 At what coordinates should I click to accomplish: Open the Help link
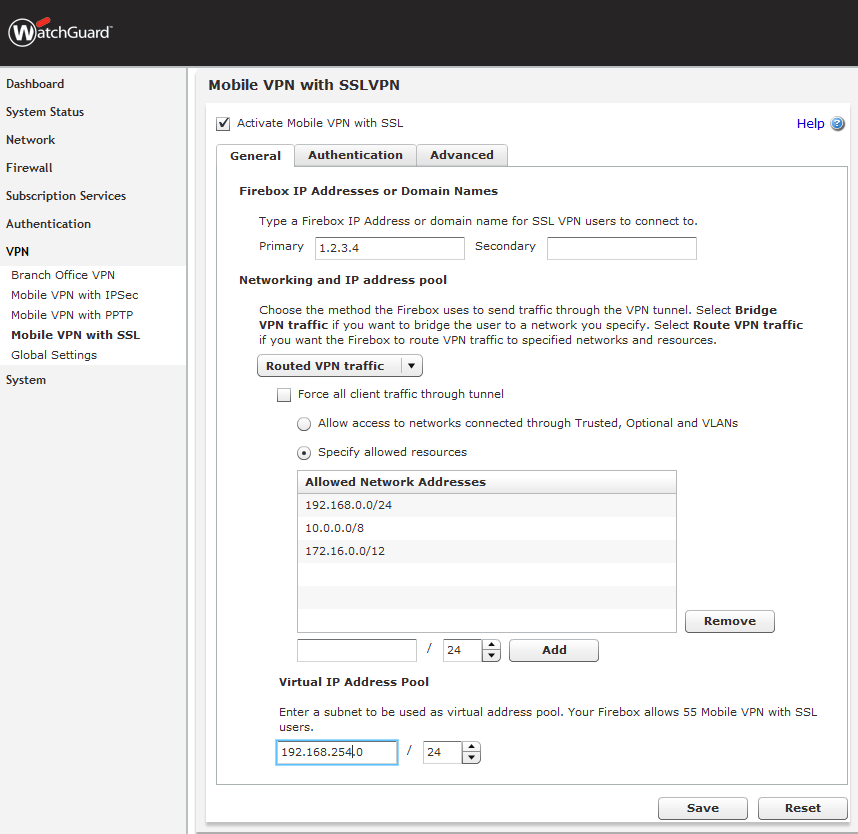click(x=810, y=124)
